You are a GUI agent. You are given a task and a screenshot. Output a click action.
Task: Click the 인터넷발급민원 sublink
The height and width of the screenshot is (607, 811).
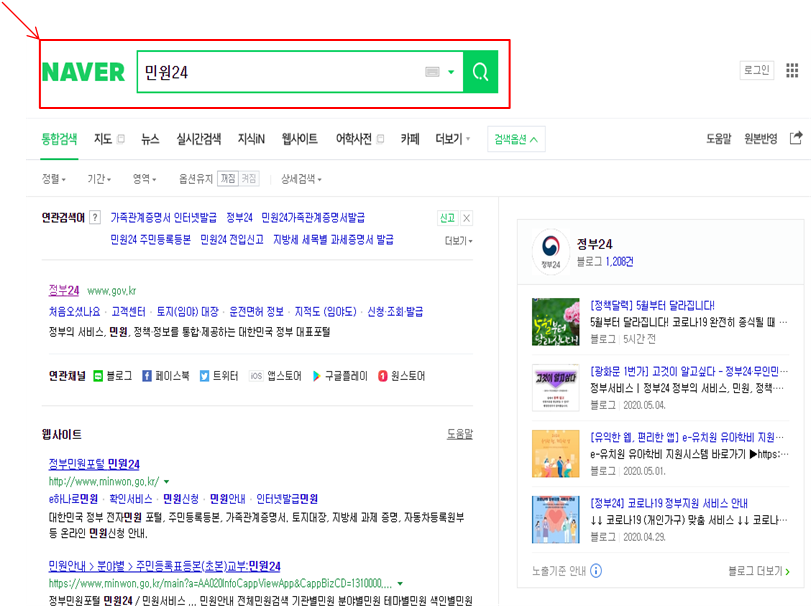[x=287, y=499]
